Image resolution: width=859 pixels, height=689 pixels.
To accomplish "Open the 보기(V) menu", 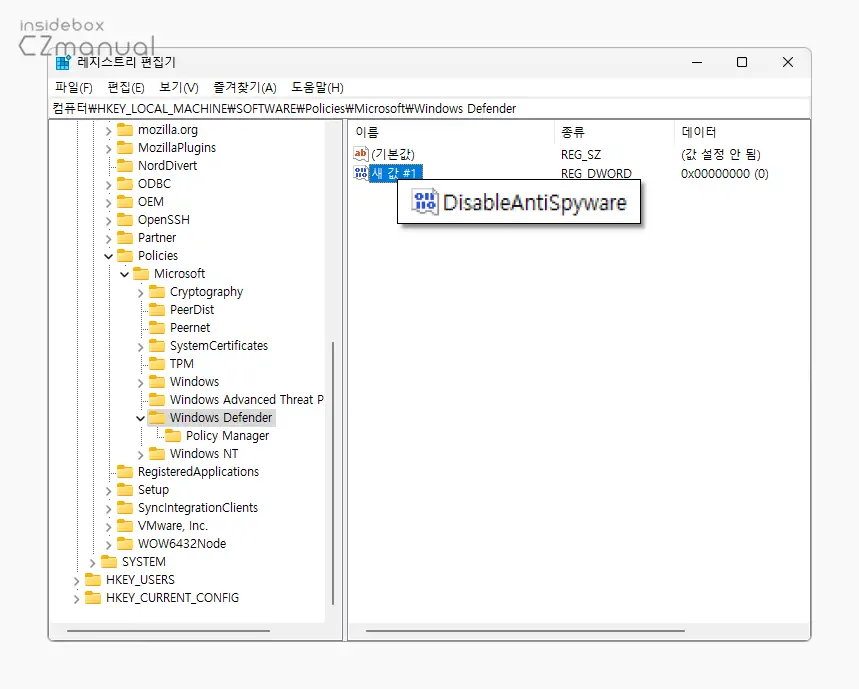I will tap(179, 88).
